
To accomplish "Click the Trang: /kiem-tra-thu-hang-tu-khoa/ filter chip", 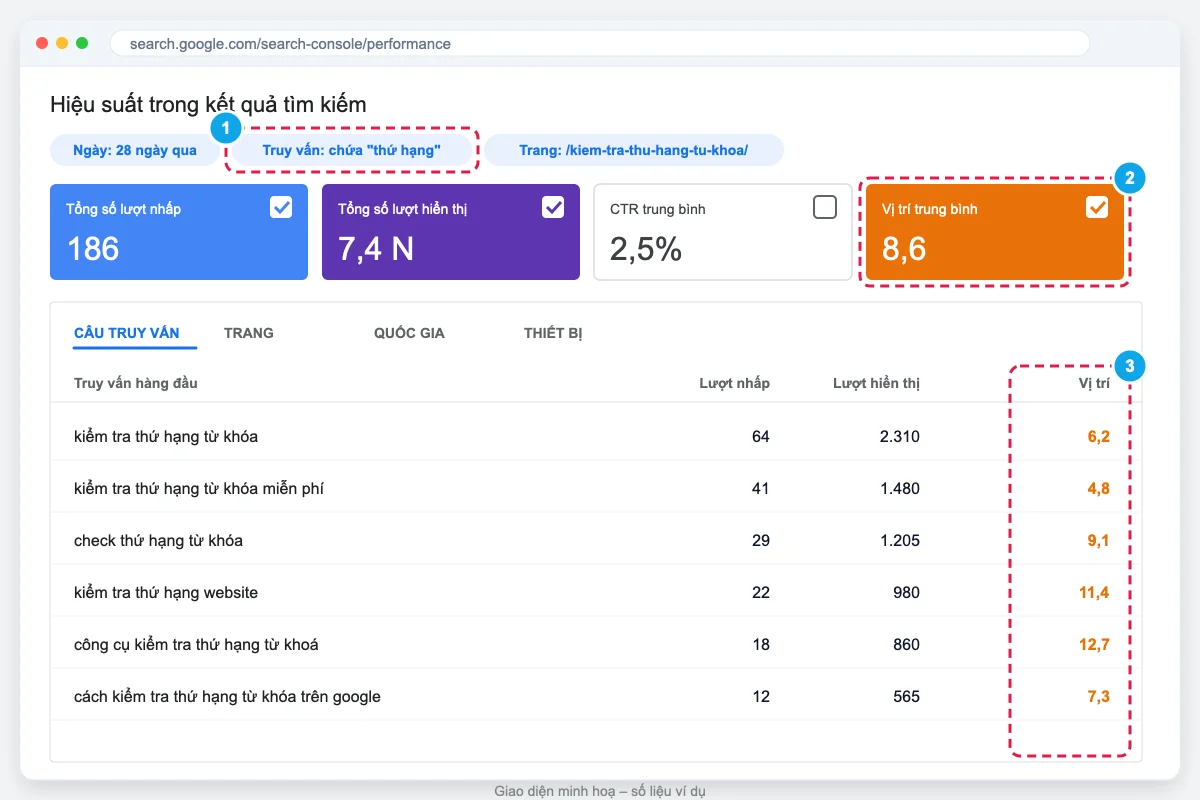I will pos(634,150).
